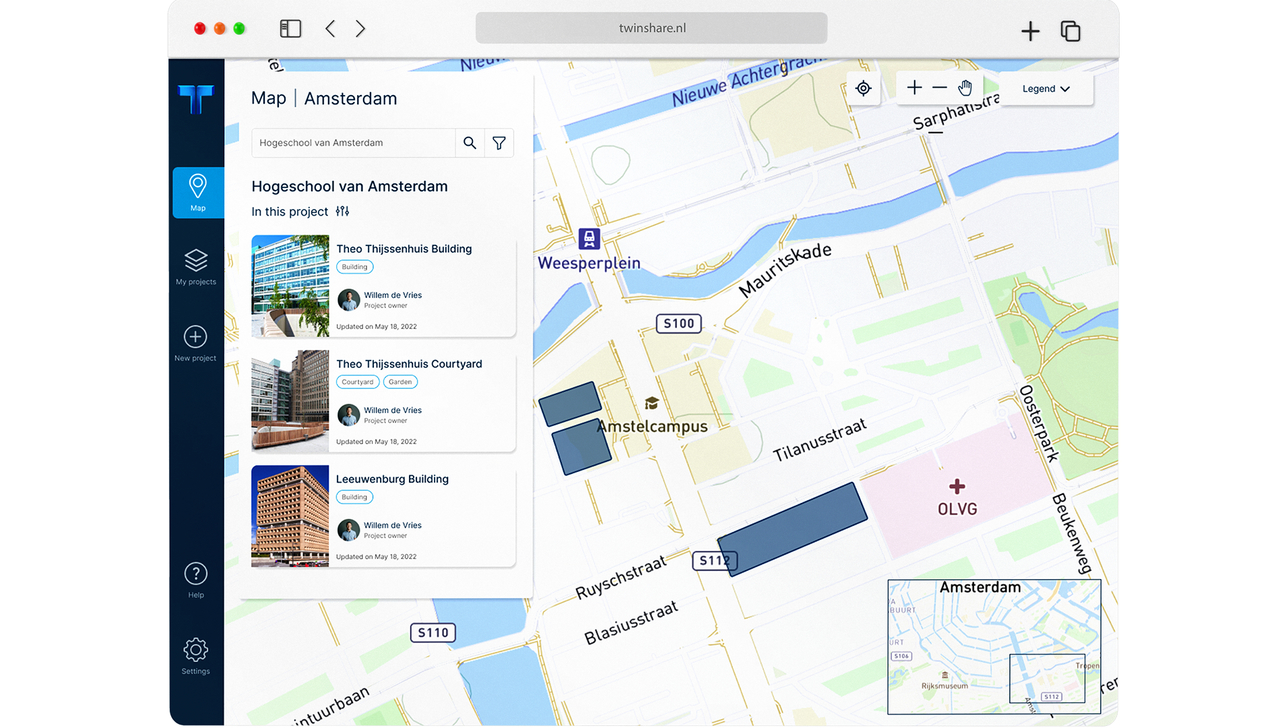
Task: Click the TwinShare logo in the sidebar
Action: [196, 99]
